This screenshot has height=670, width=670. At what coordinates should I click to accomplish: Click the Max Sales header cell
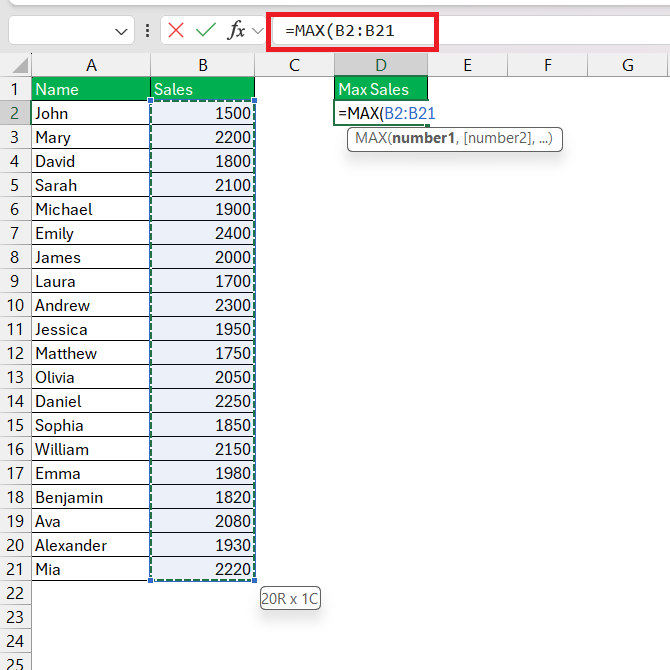click(381, 89)
